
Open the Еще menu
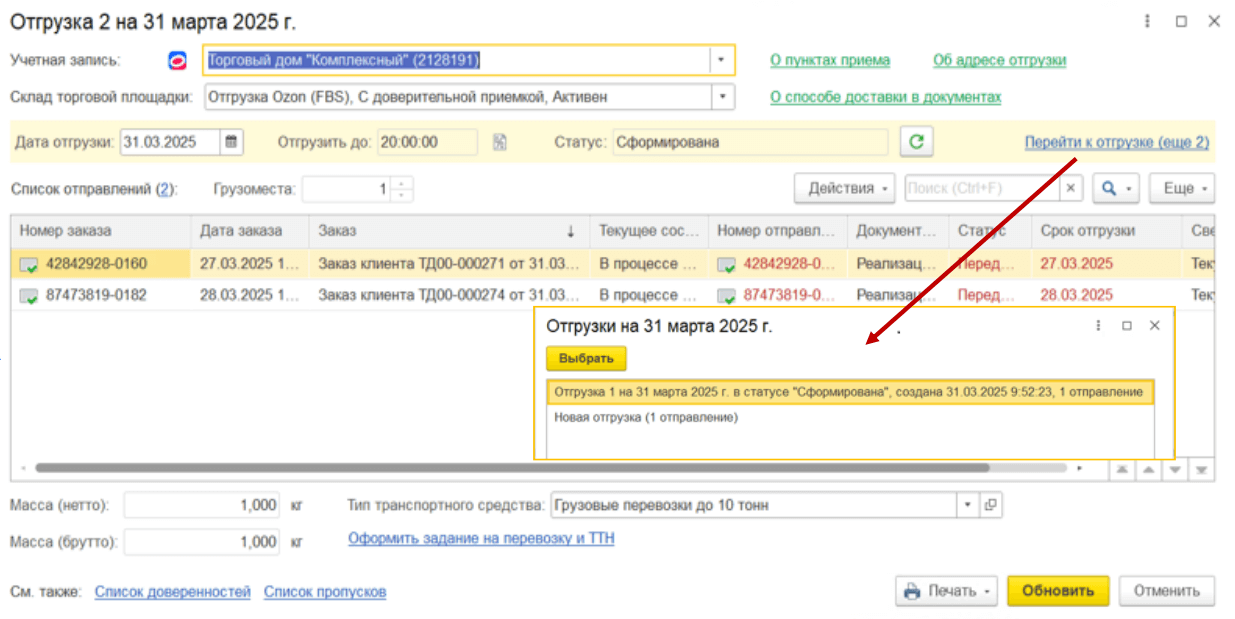[x=1181, y=188]
